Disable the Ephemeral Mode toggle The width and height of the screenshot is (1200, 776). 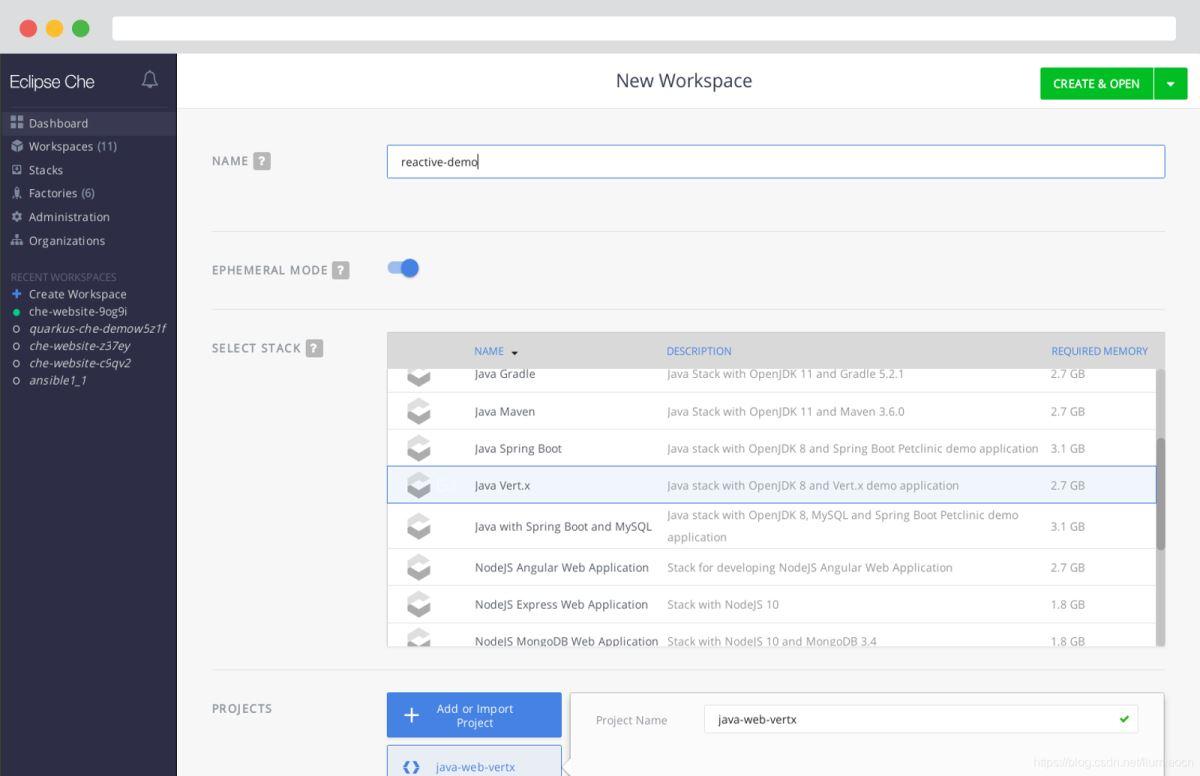tap(403, 268)
